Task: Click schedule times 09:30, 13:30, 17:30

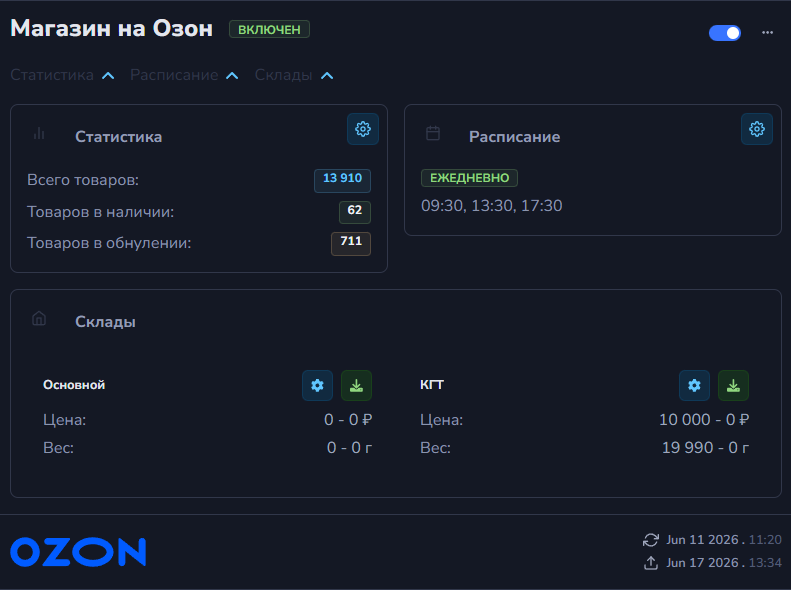Action: 492,206
